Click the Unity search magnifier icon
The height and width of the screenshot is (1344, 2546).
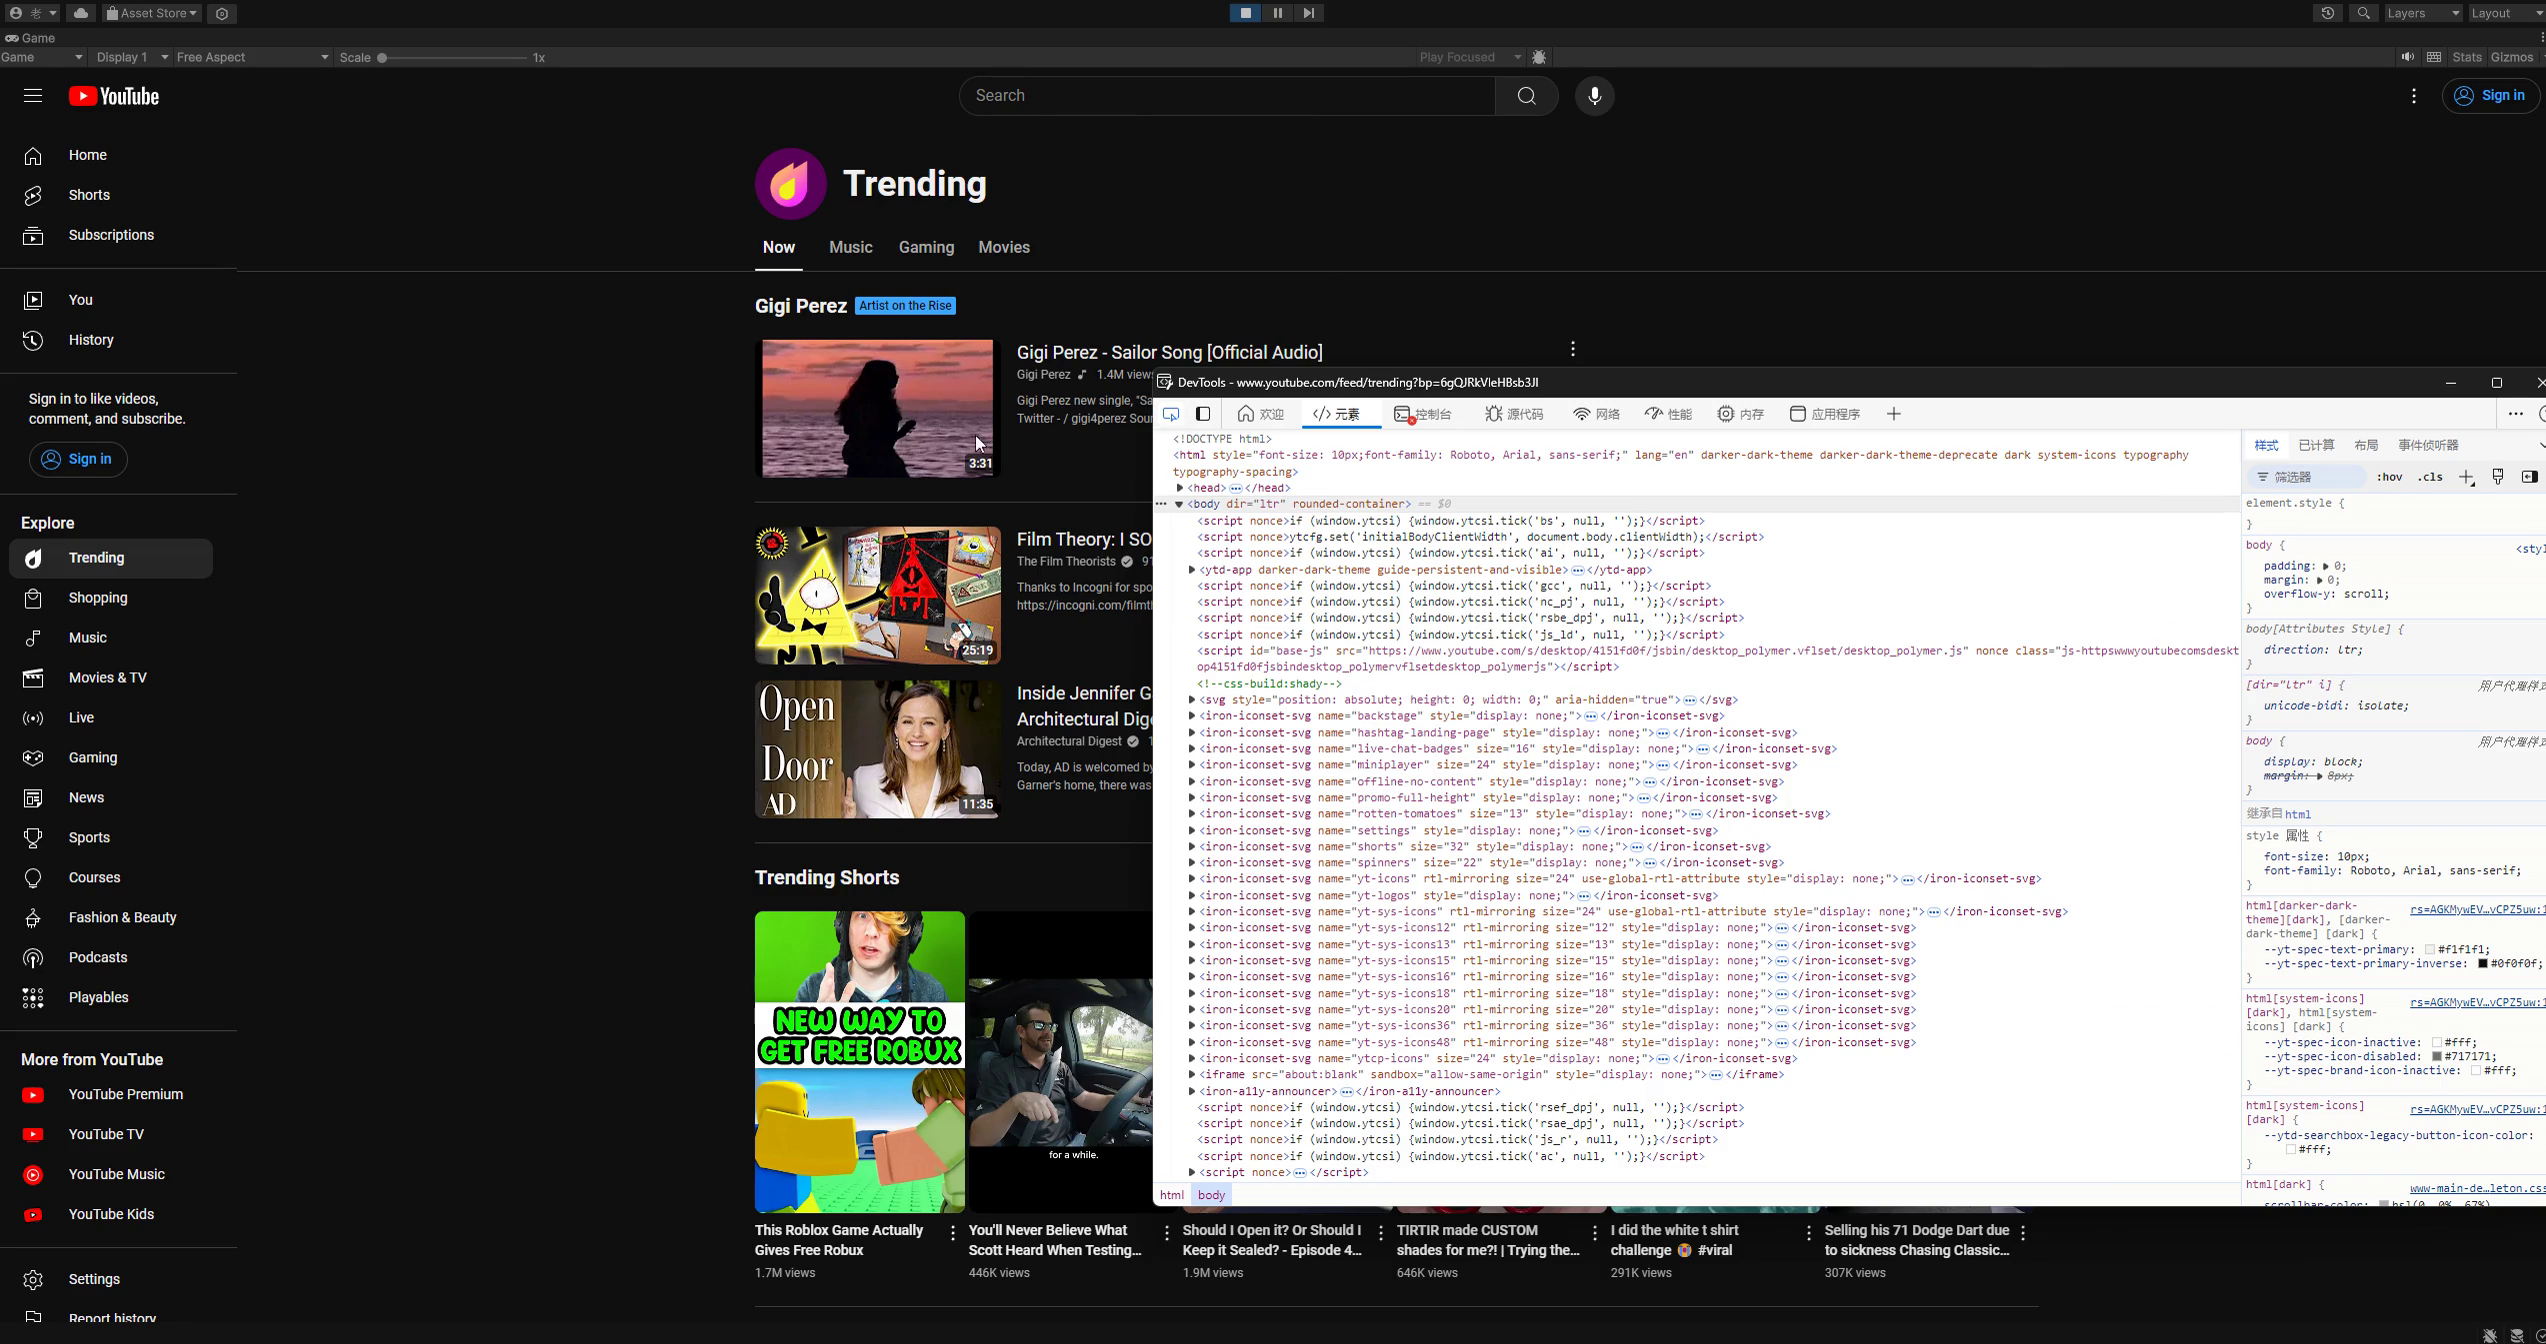(x=2363, y=13)
